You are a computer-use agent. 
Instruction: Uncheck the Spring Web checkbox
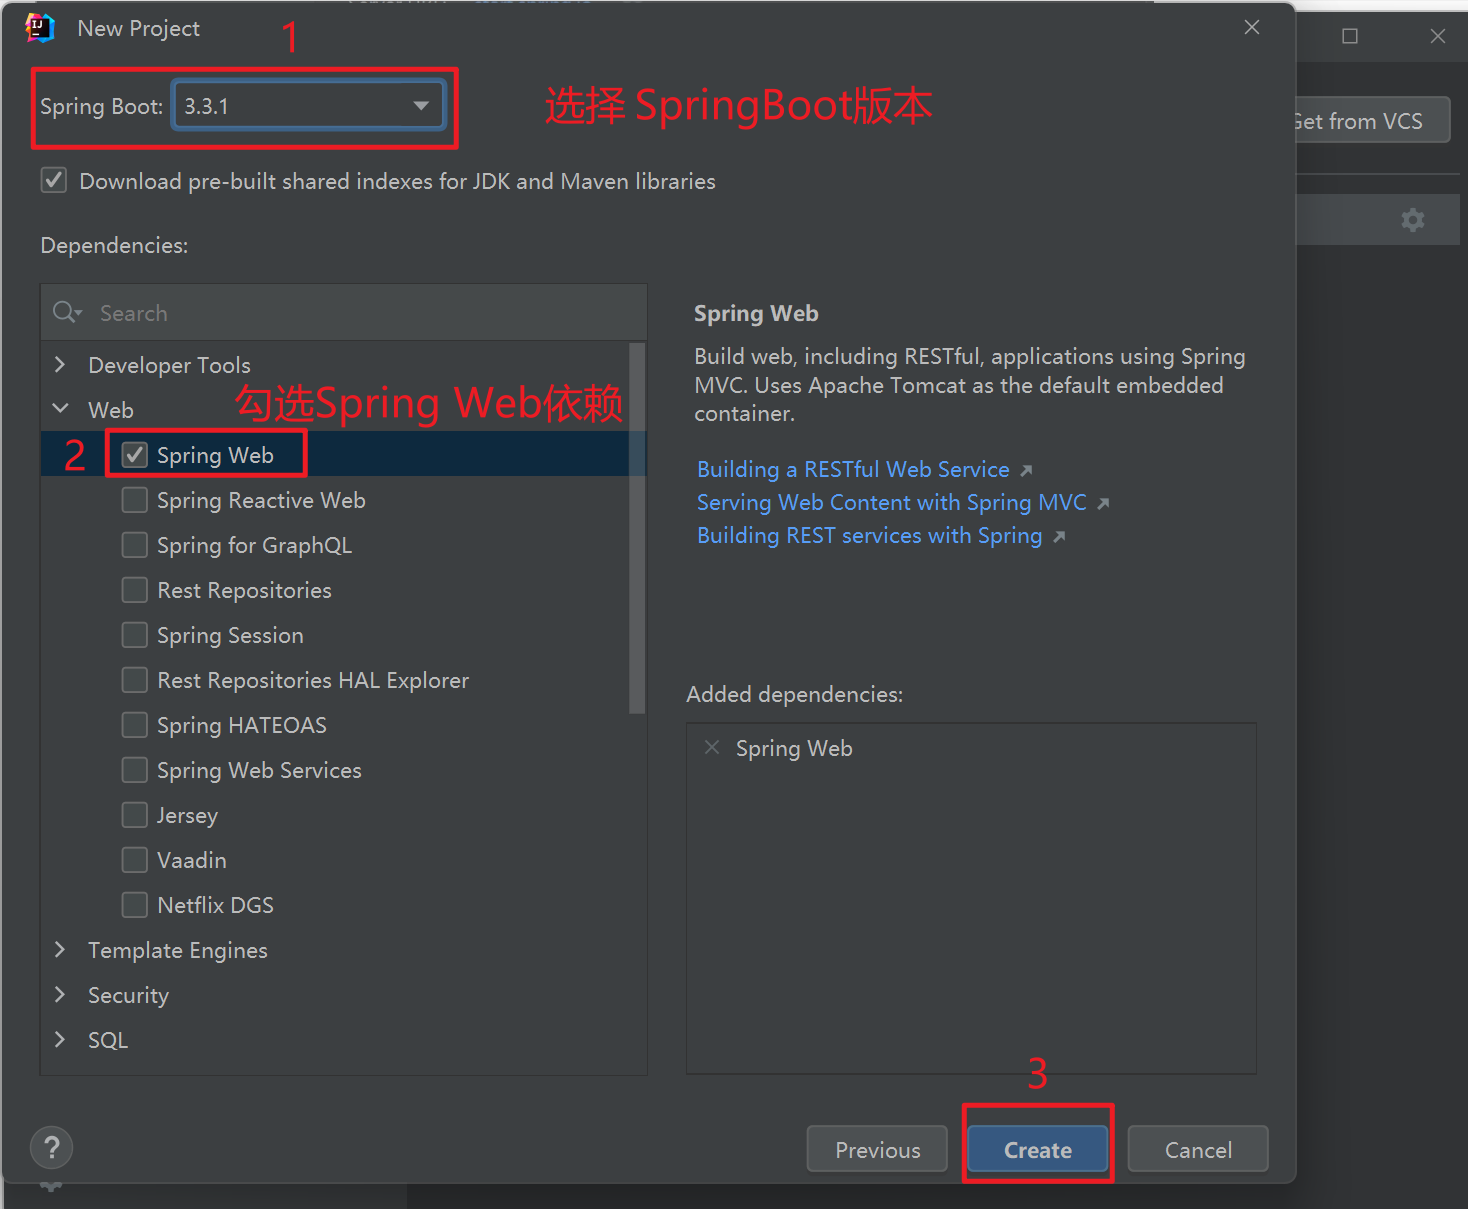pos(135,455)
